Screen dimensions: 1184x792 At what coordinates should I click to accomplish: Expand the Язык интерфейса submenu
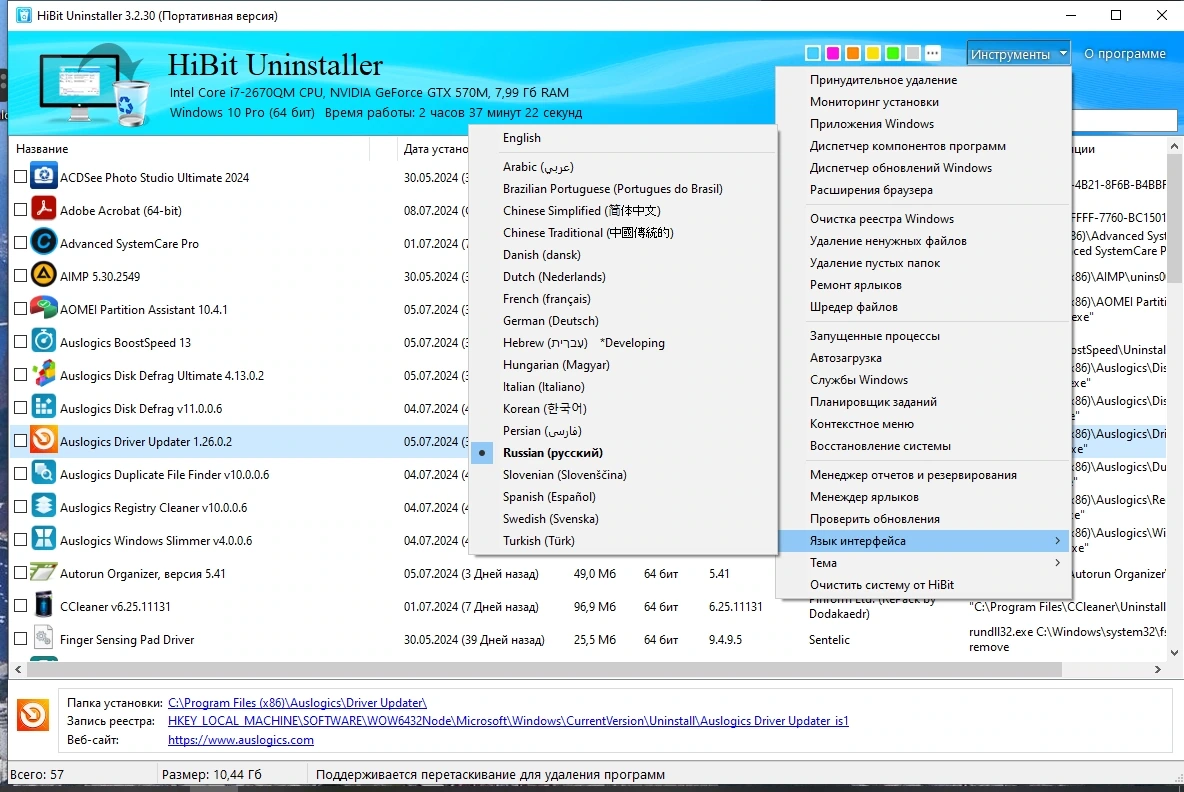923,541
